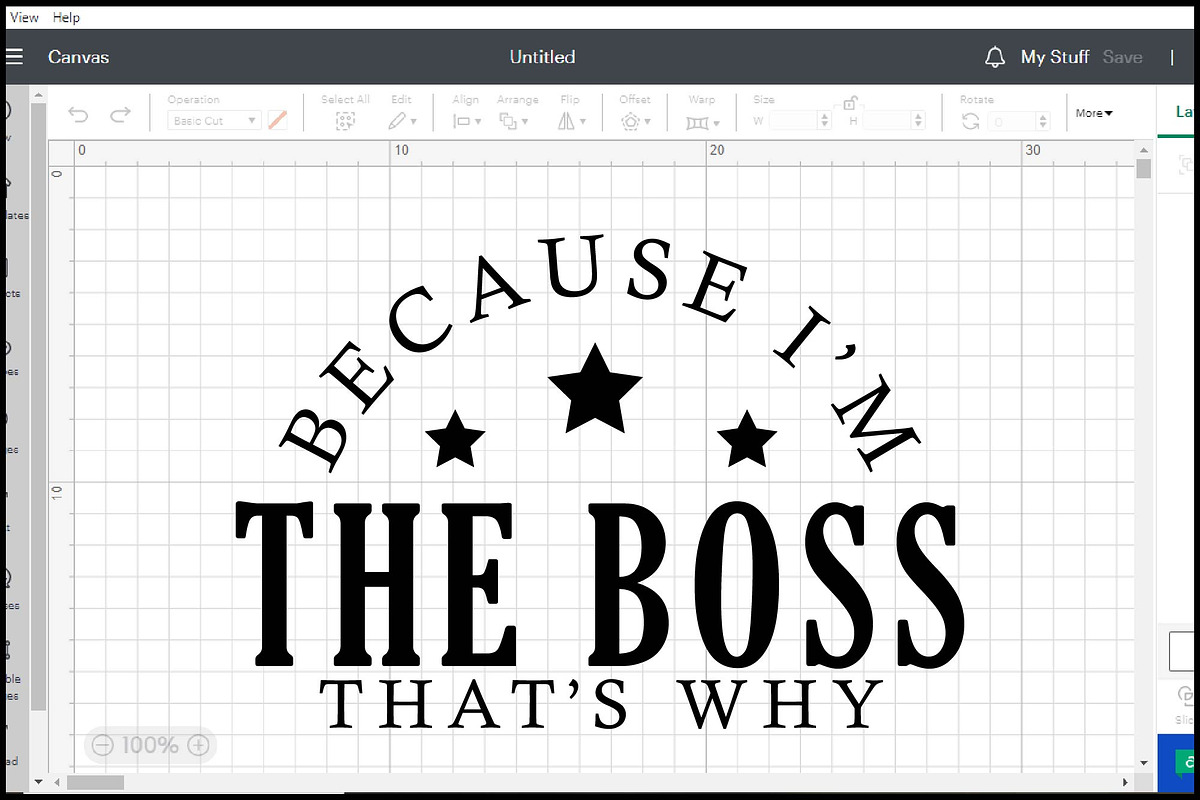
Task: Expand the Arrange dropdown arrow
Action: (x=525, y=122)
